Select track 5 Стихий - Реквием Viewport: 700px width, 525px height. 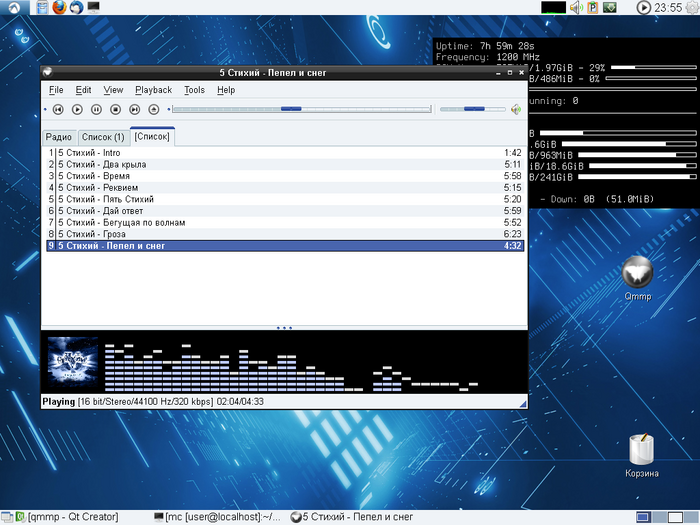(x=98, y=187)
